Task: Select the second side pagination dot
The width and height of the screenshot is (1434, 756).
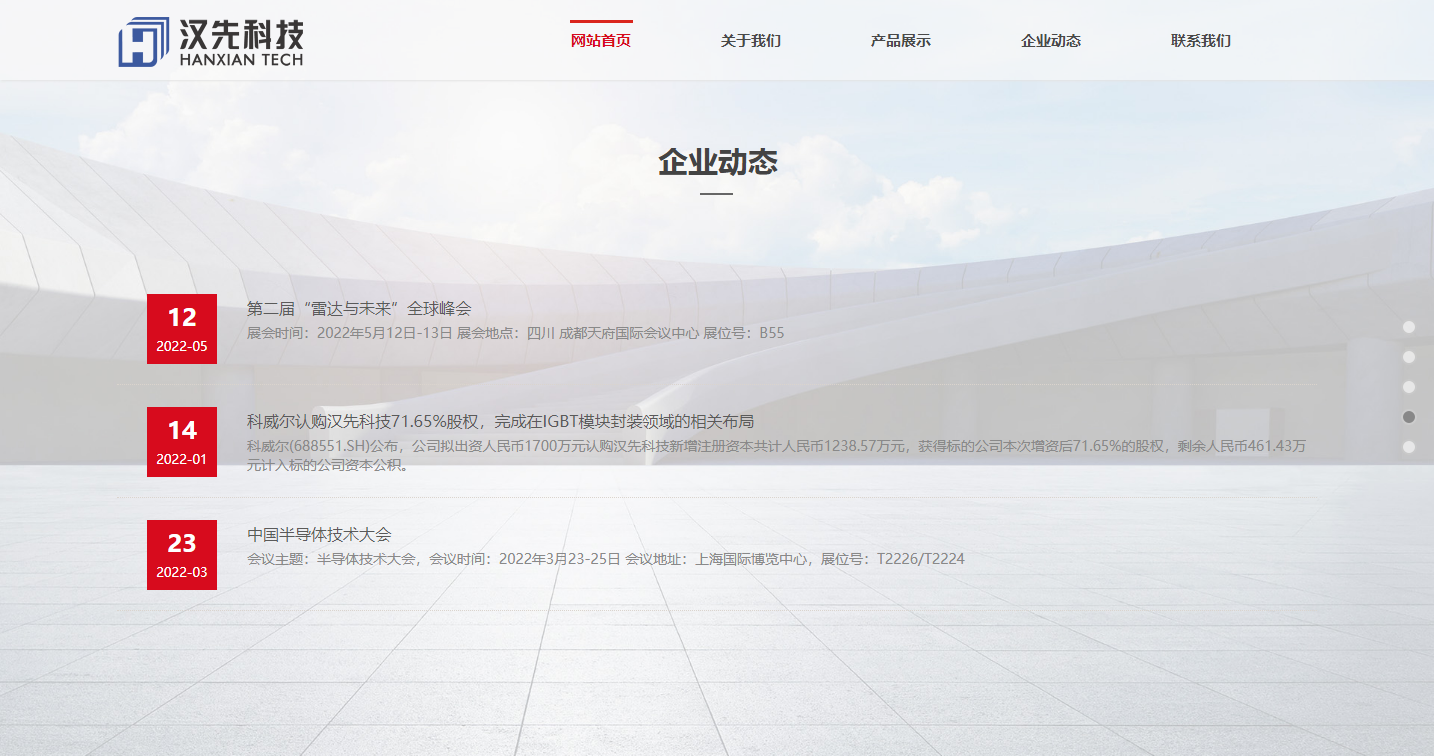Action: tap(1409, 357)
